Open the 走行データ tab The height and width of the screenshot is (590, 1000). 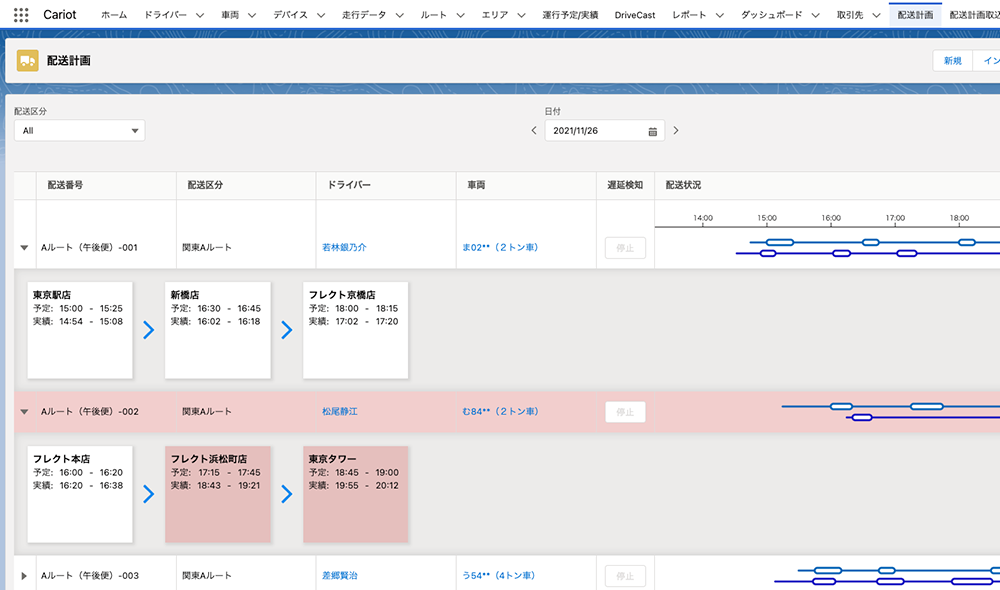click(x=364, y=15)
